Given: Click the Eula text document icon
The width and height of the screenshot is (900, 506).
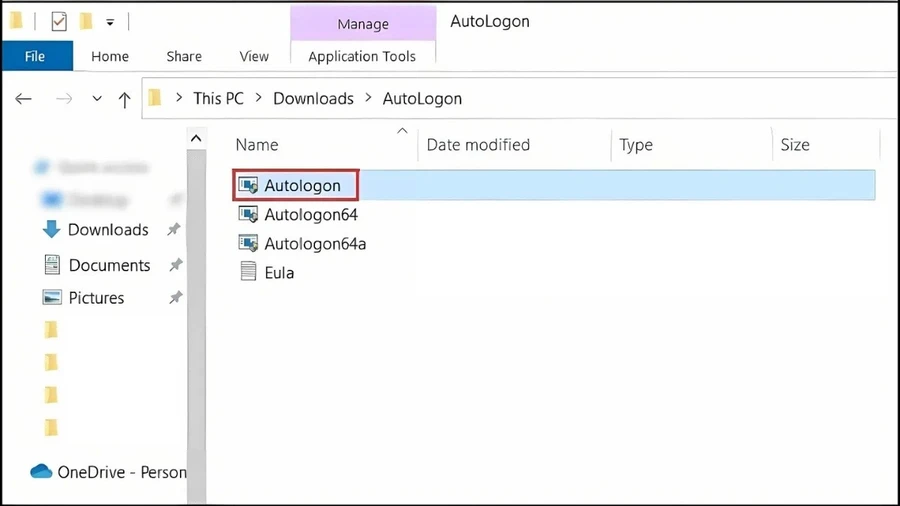Looking at the screenshot, I should (248, 271).
